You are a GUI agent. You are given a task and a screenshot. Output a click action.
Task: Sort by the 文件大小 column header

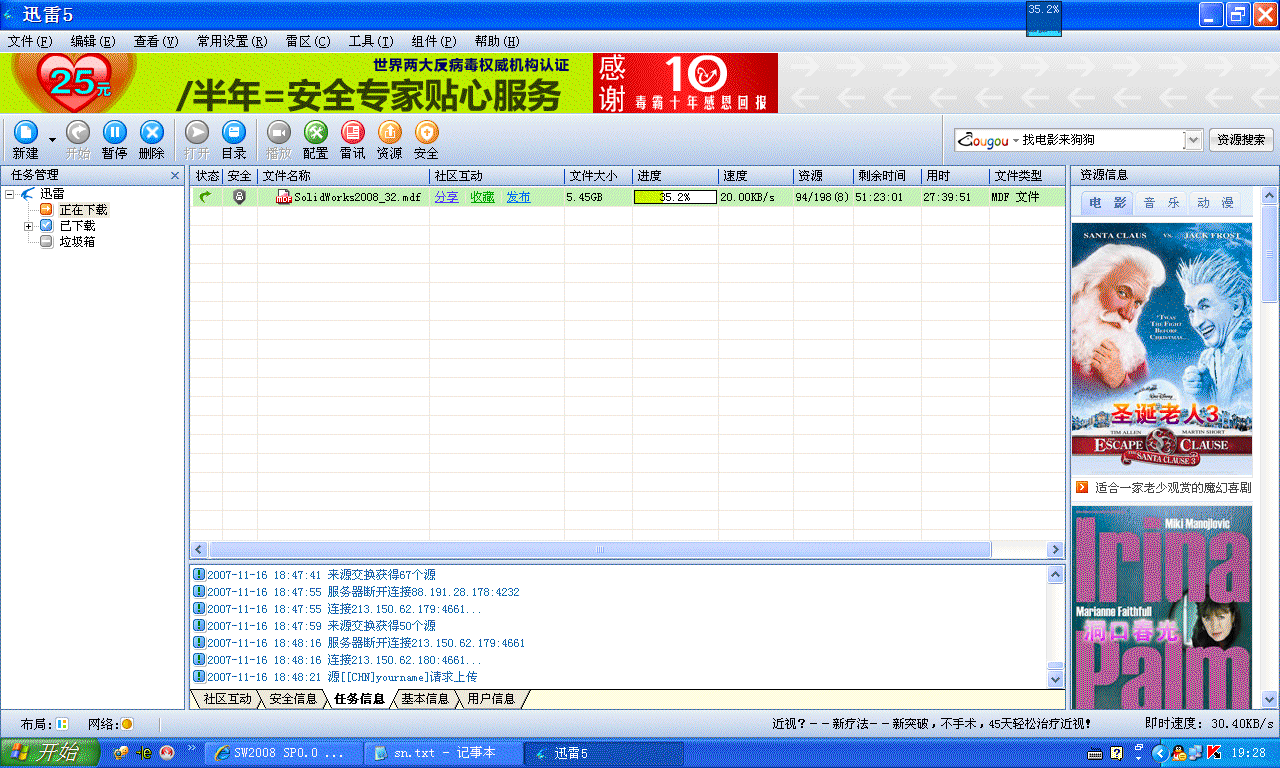(598, 176)
